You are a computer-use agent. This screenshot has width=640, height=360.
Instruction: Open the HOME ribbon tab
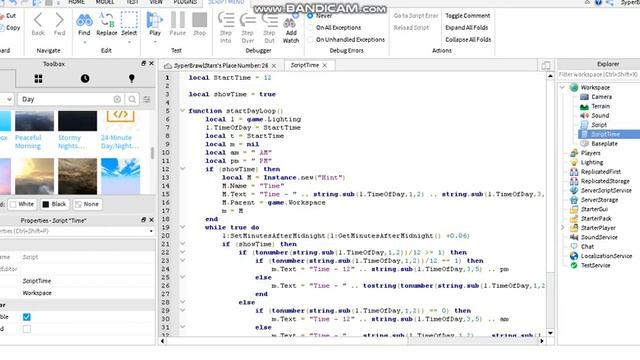(x=76, y=2)
